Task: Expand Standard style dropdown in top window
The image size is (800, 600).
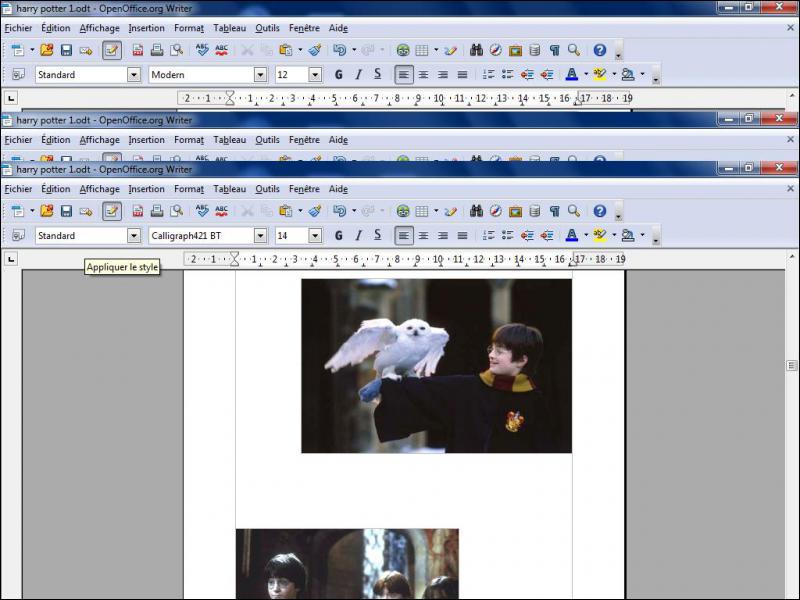Action: tap(134, 75)
